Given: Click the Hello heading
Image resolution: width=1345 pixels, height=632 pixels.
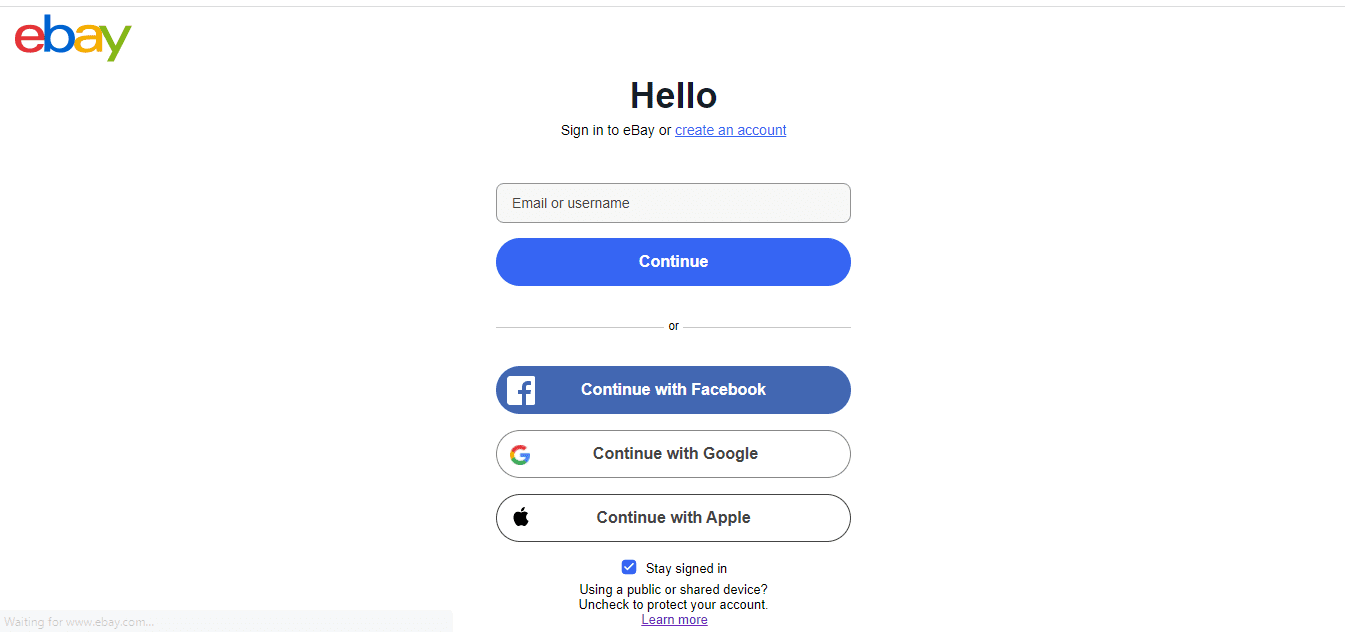Looking at the screenshot, I should point(673,96).
